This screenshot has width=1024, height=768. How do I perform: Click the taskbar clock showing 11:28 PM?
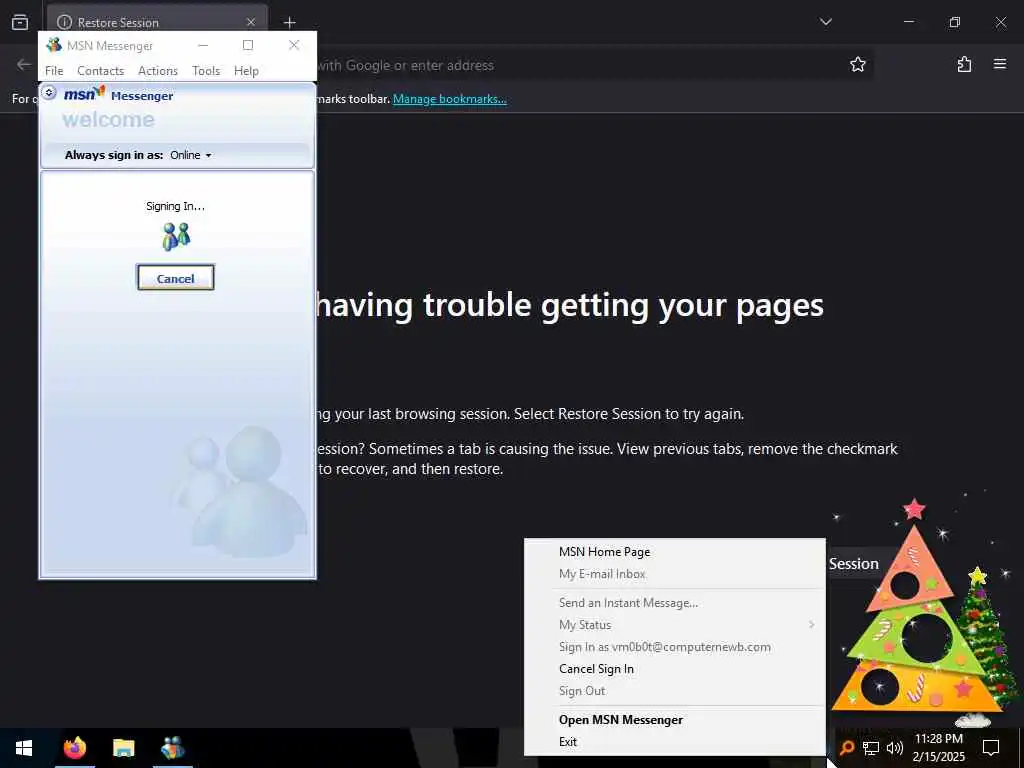click(x=938, y=748)
